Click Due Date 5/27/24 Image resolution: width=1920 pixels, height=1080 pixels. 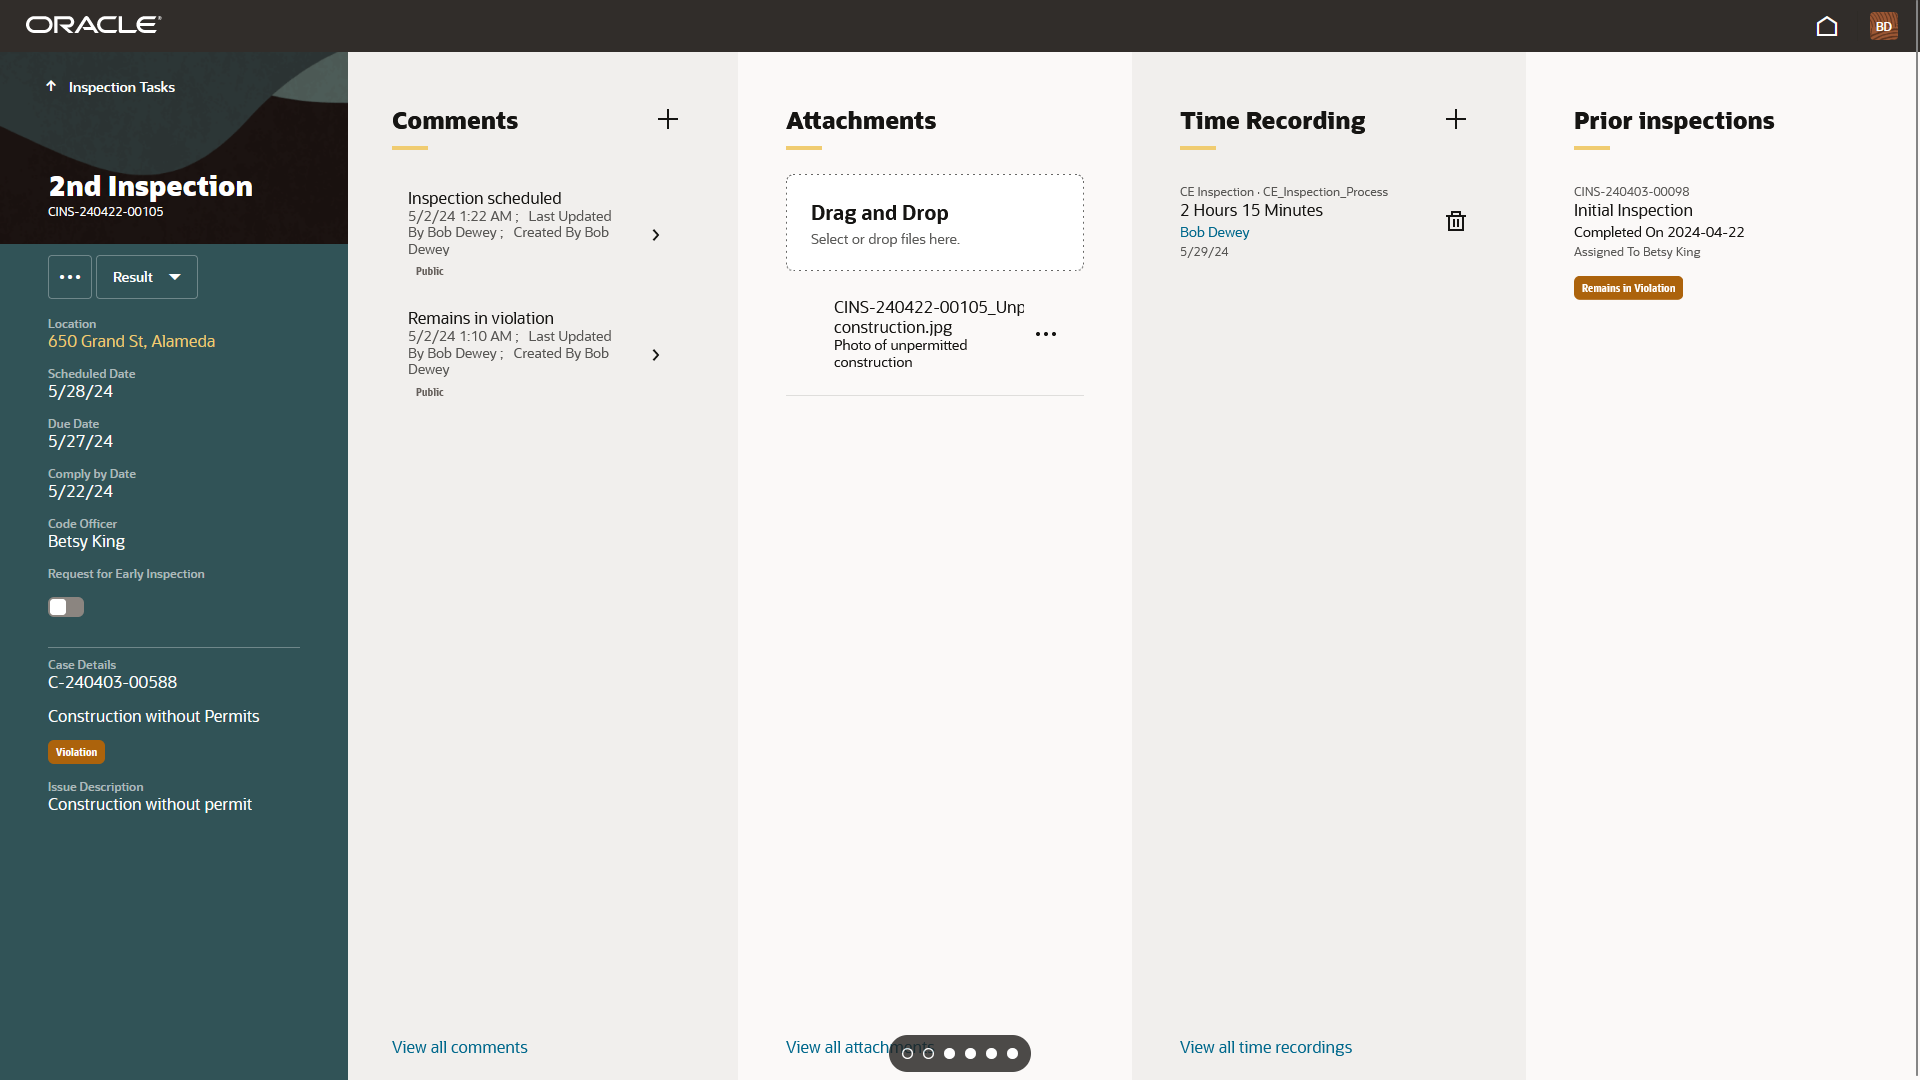click(80, 441)
